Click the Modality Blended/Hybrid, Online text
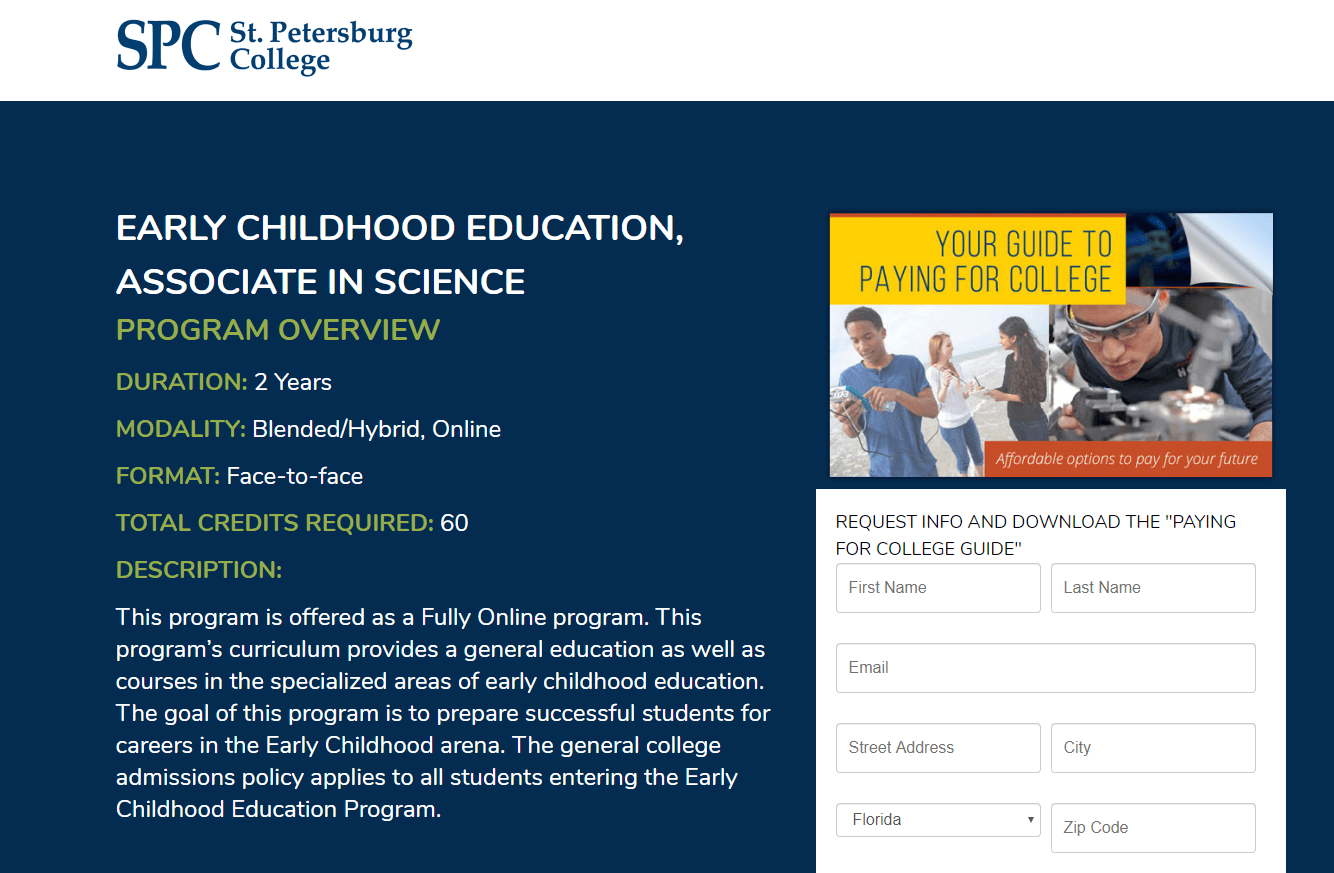 point(309,429)
